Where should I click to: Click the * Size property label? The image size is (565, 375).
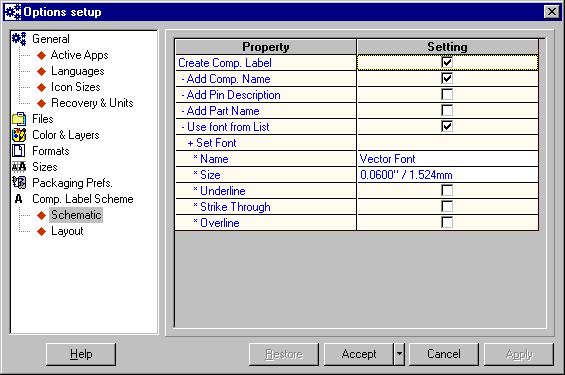pyautogui.click(x=207, y=175)
